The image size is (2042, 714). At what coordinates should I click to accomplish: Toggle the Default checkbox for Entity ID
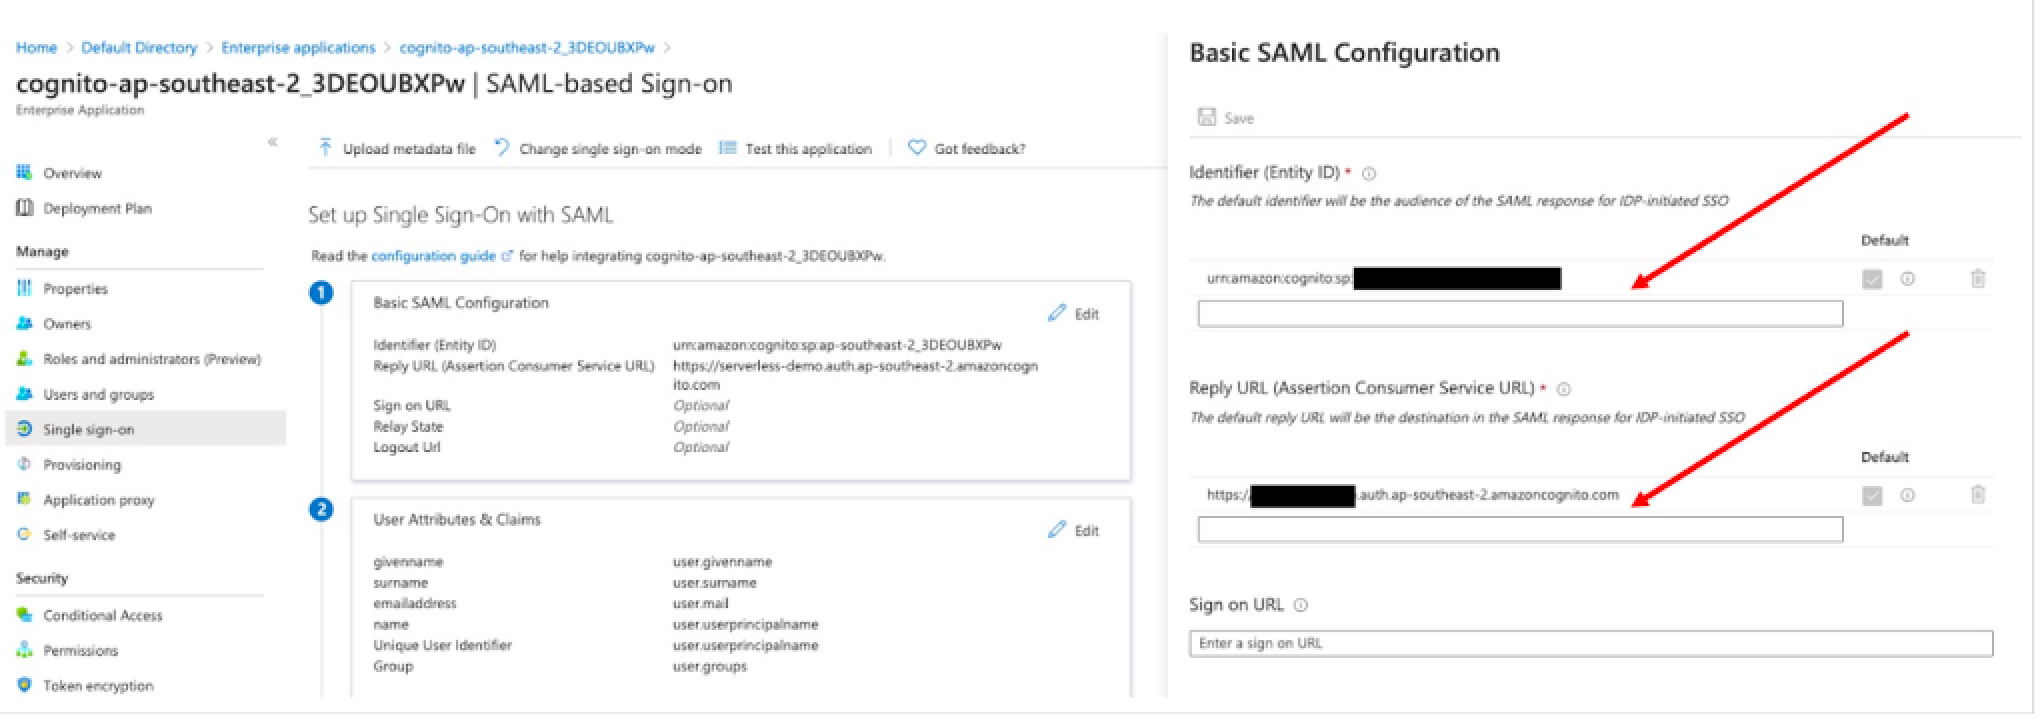[x=1872, y=279]
